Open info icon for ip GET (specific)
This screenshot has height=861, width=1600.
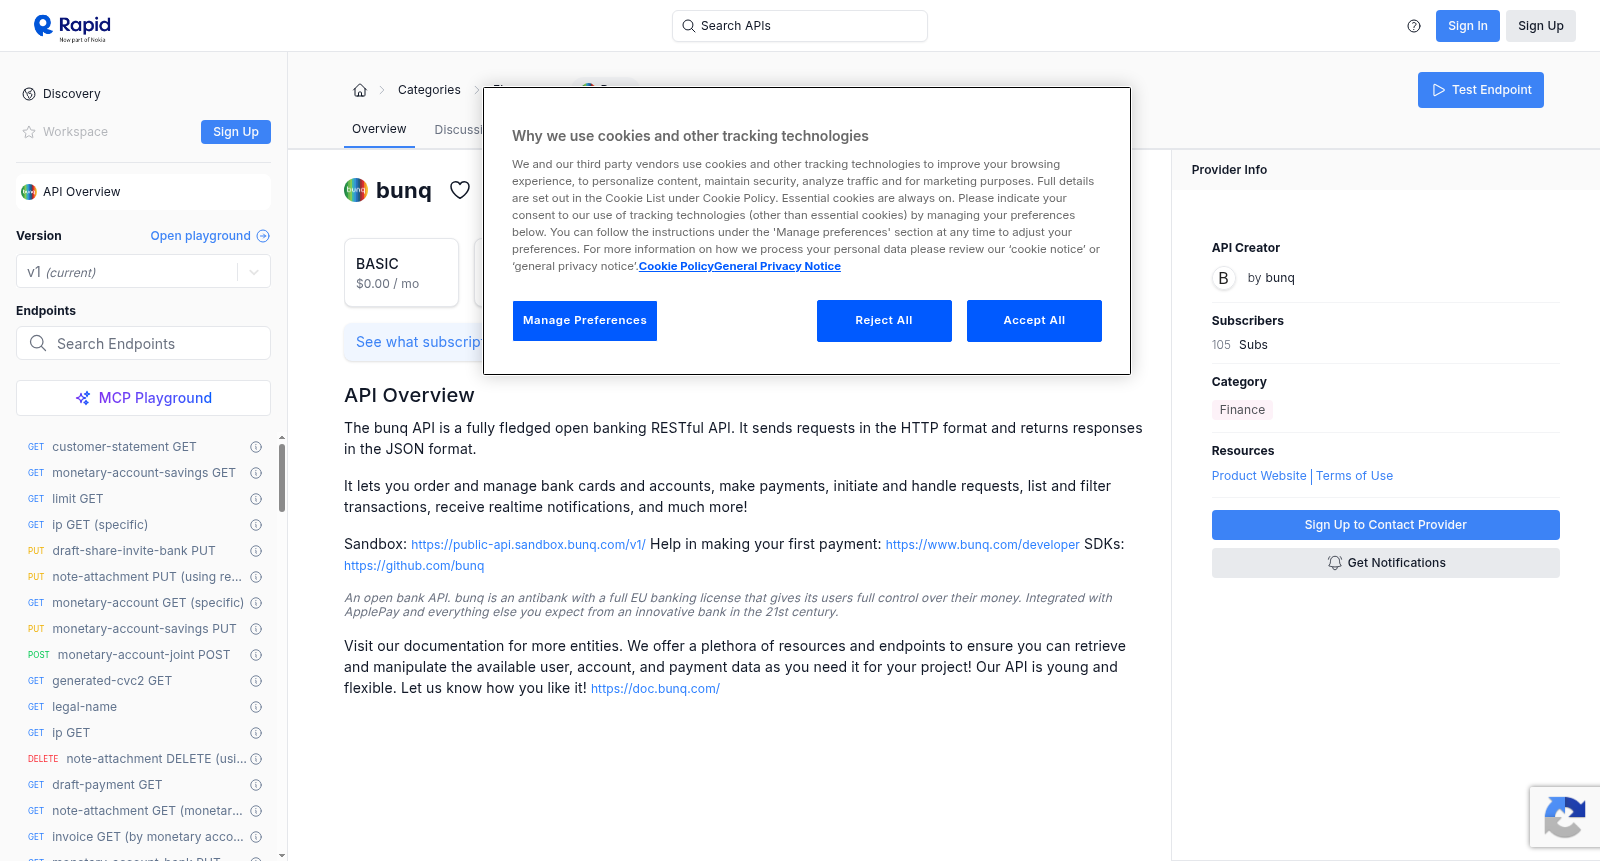[x=256, y=525]
